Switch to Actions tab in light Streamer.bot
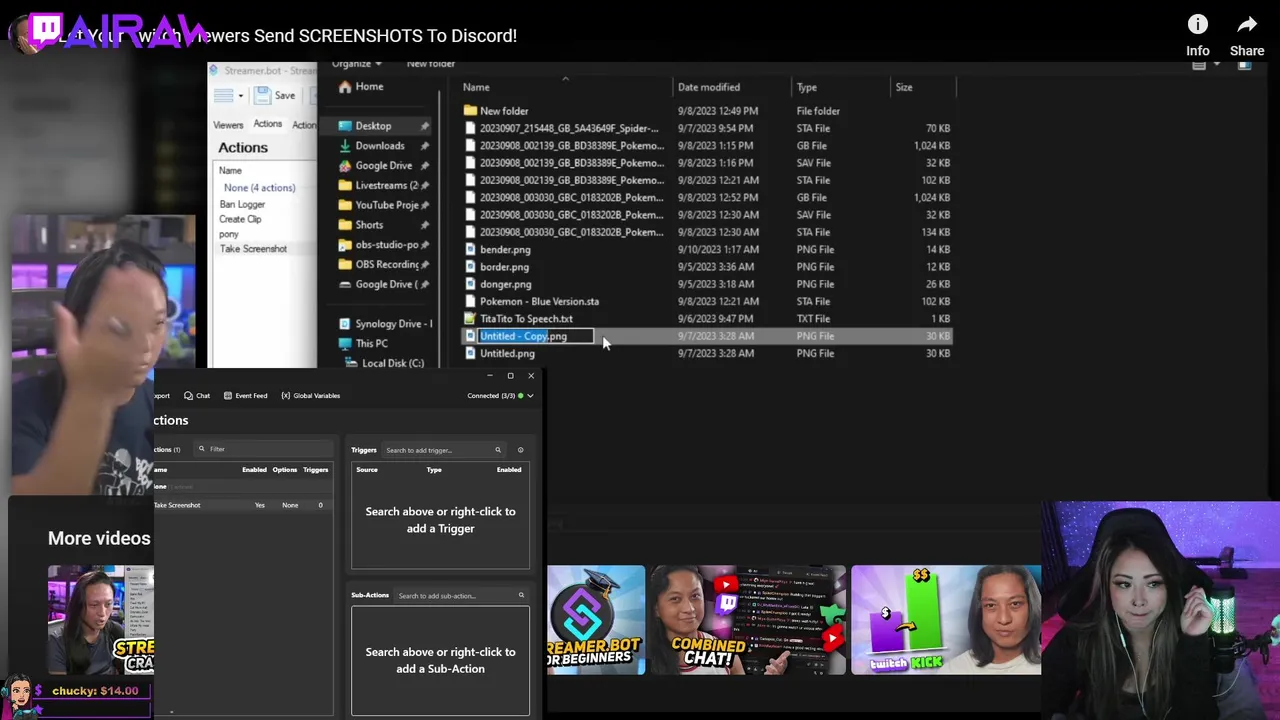 pos(267,124)
